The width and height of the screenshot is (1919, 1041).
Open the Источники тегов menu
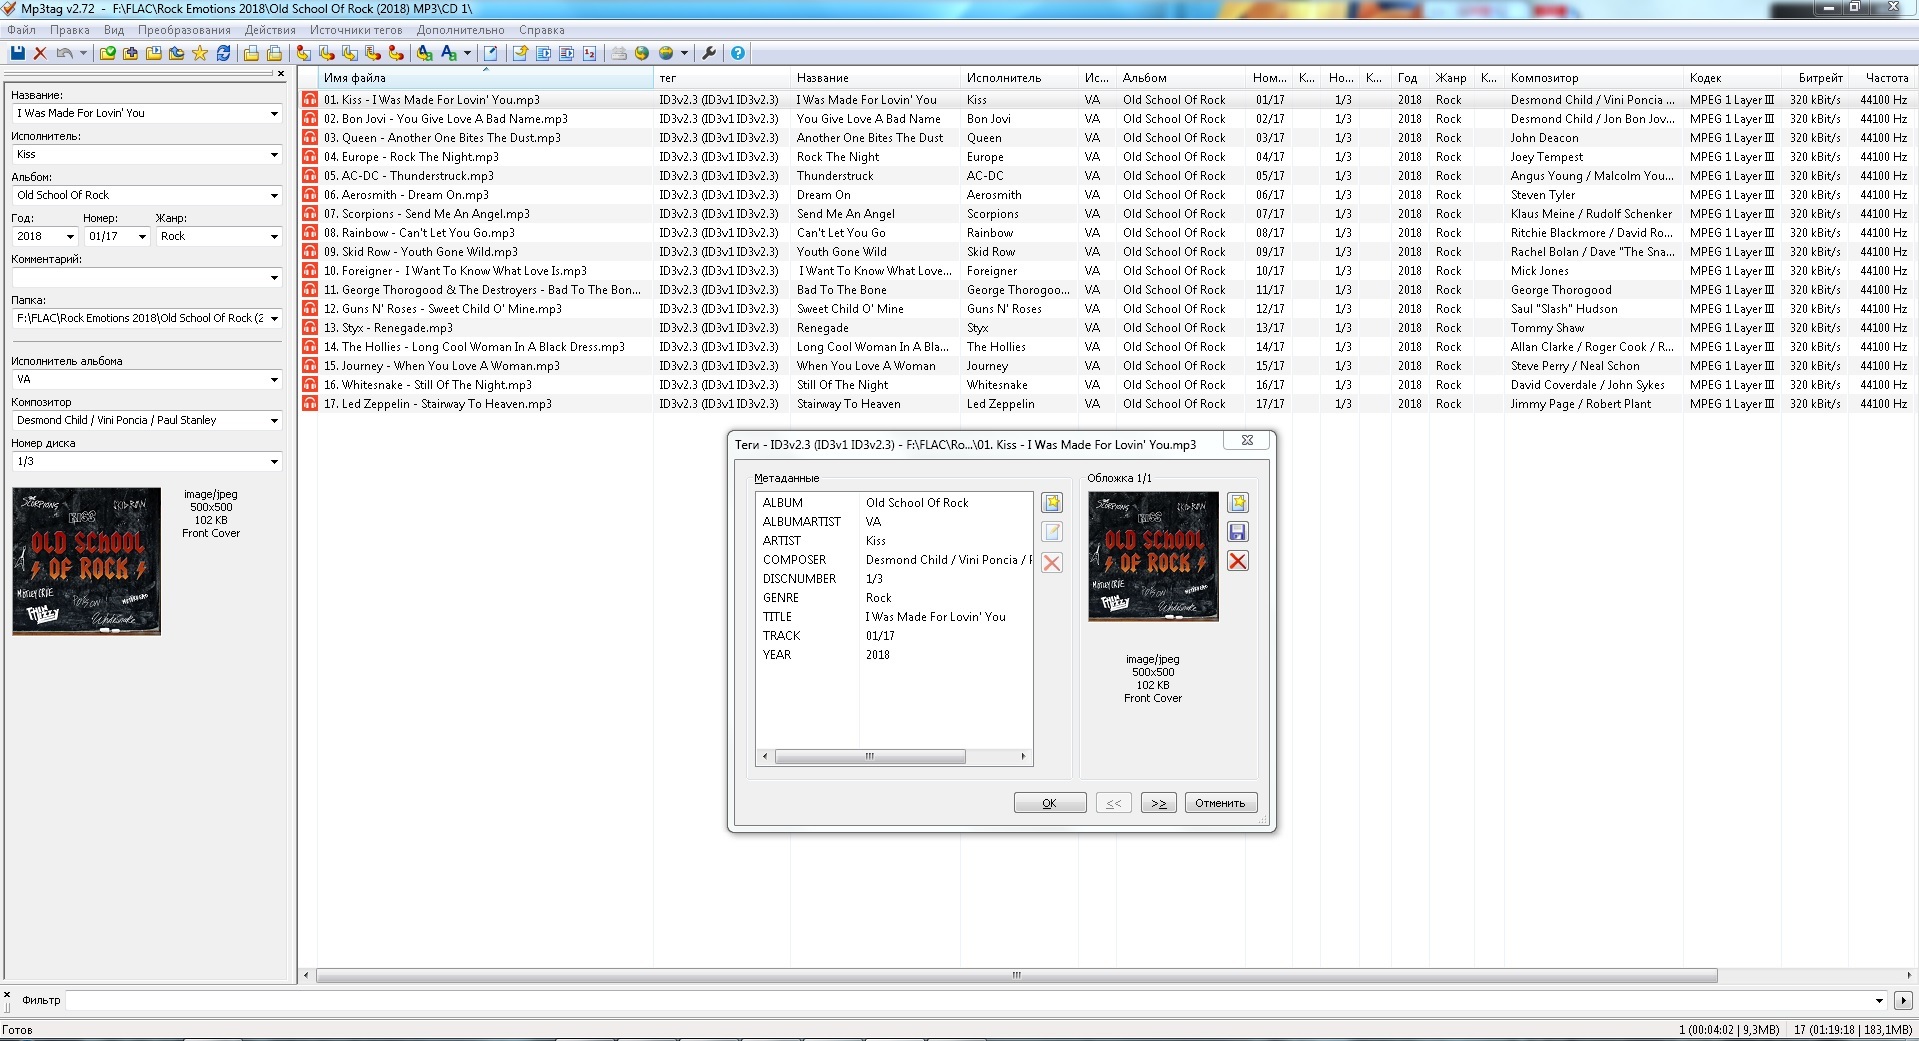point(355,30)
